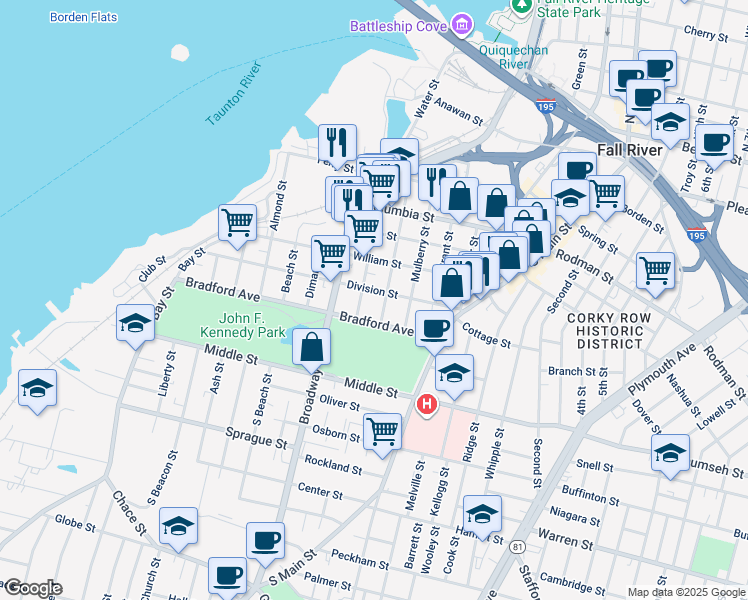Screen dimensions: 748x600
Task: Click the I-195 shield near Anawan St
Action: click(x=545, y=105)
